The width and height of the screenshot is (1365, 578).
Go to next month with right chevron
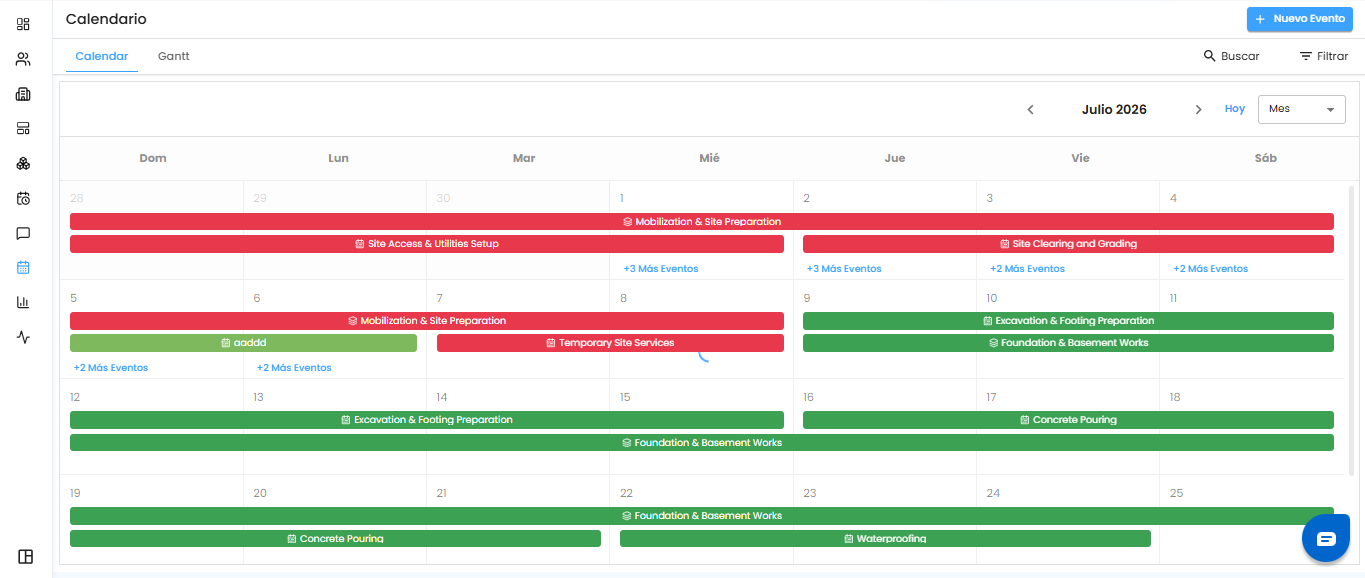1198,110
